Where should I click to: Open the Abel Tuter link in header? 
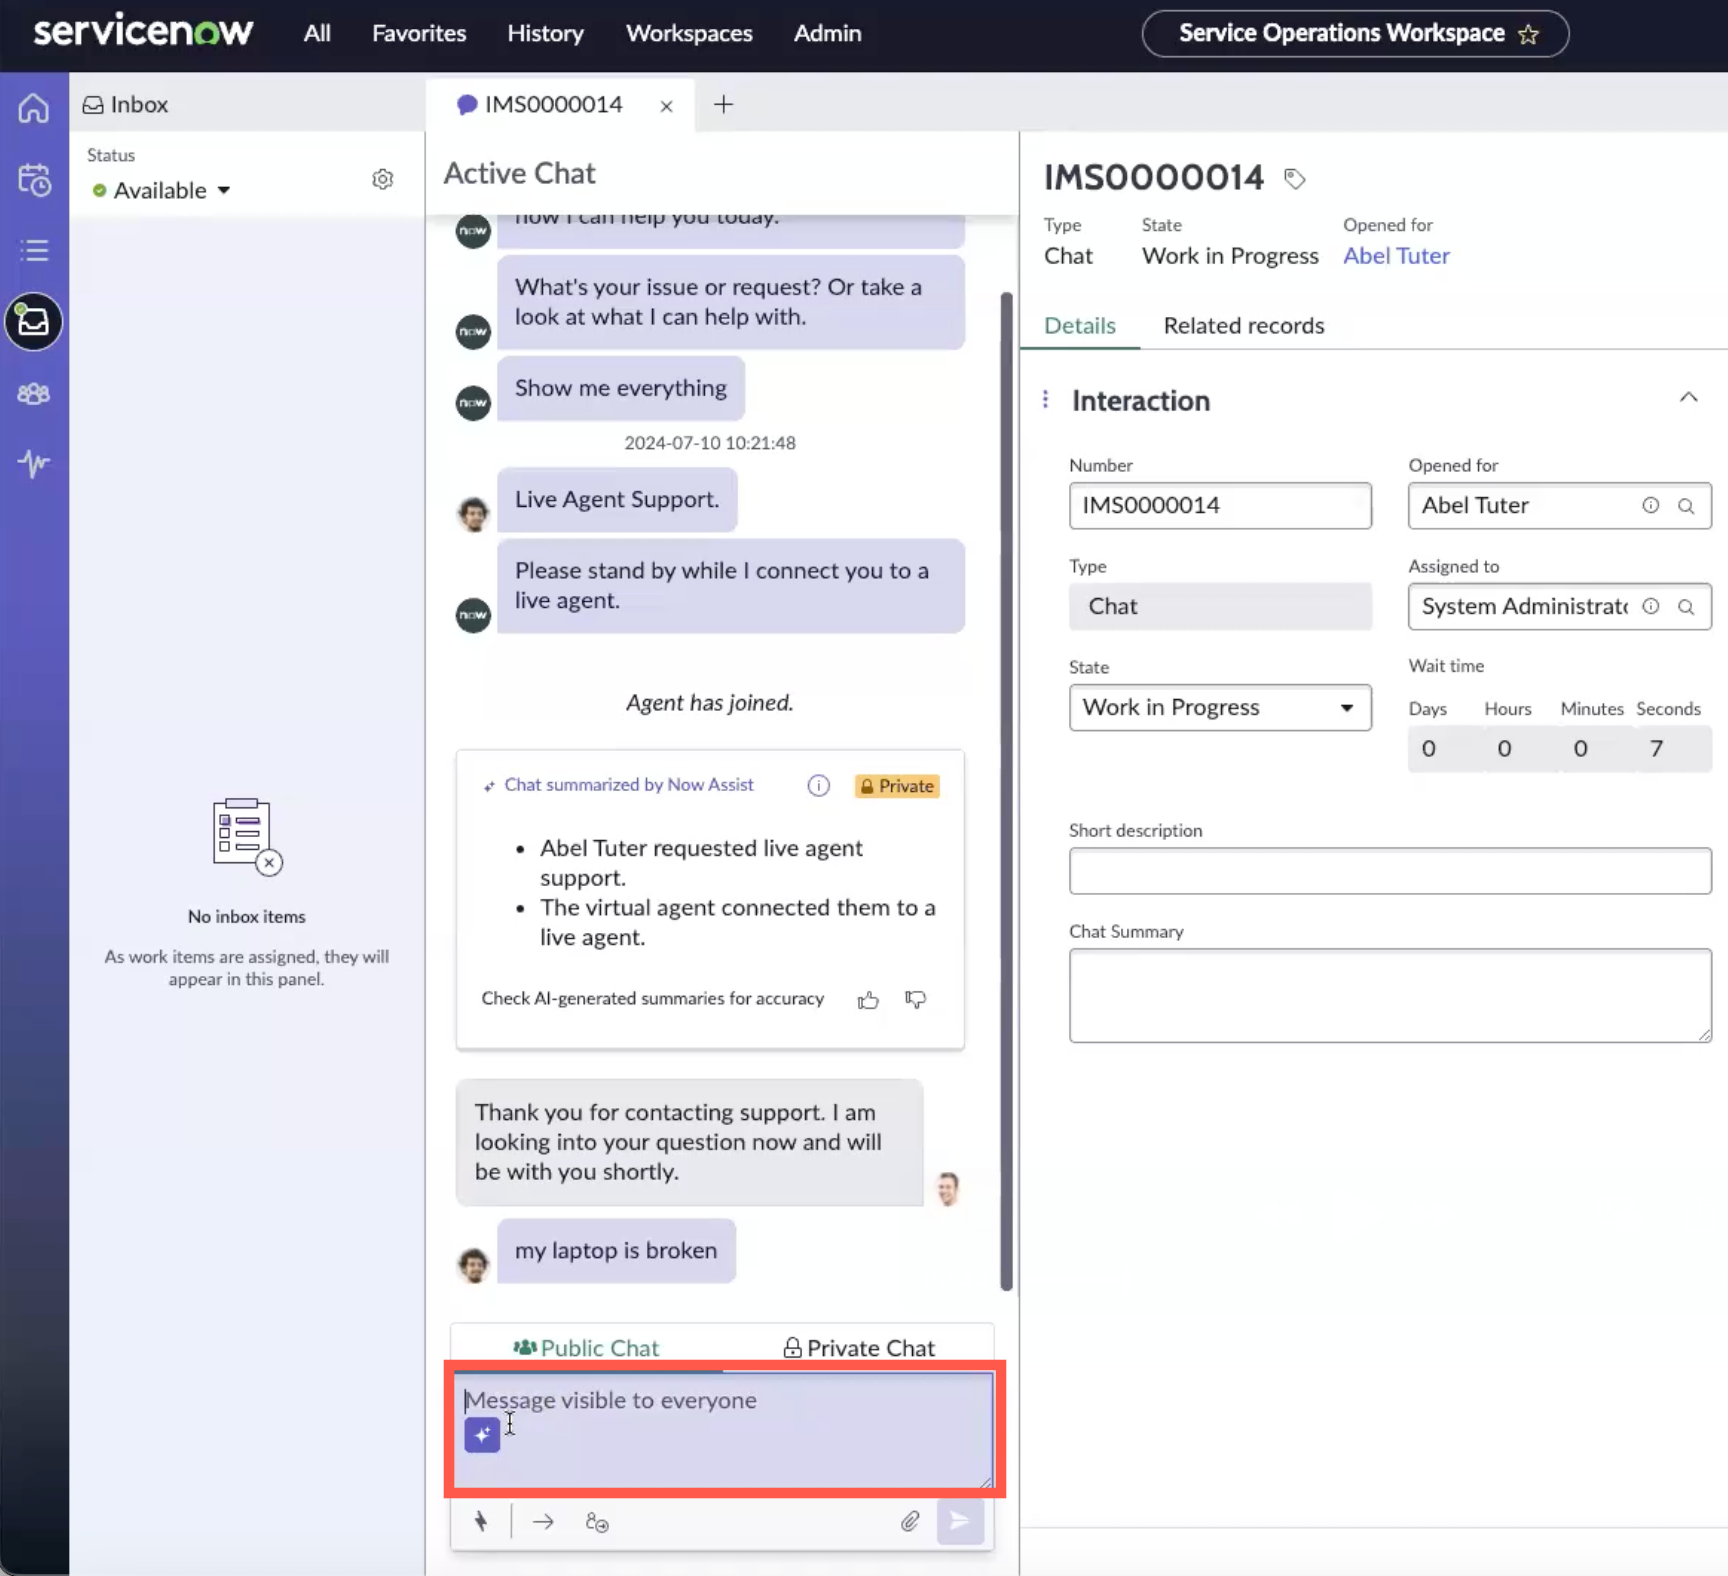1396,256
